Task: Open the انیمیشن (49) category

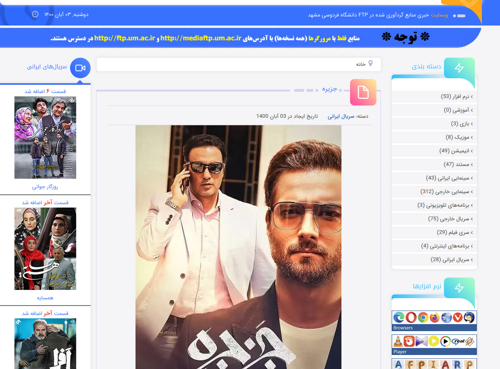Action: [434, 151]
